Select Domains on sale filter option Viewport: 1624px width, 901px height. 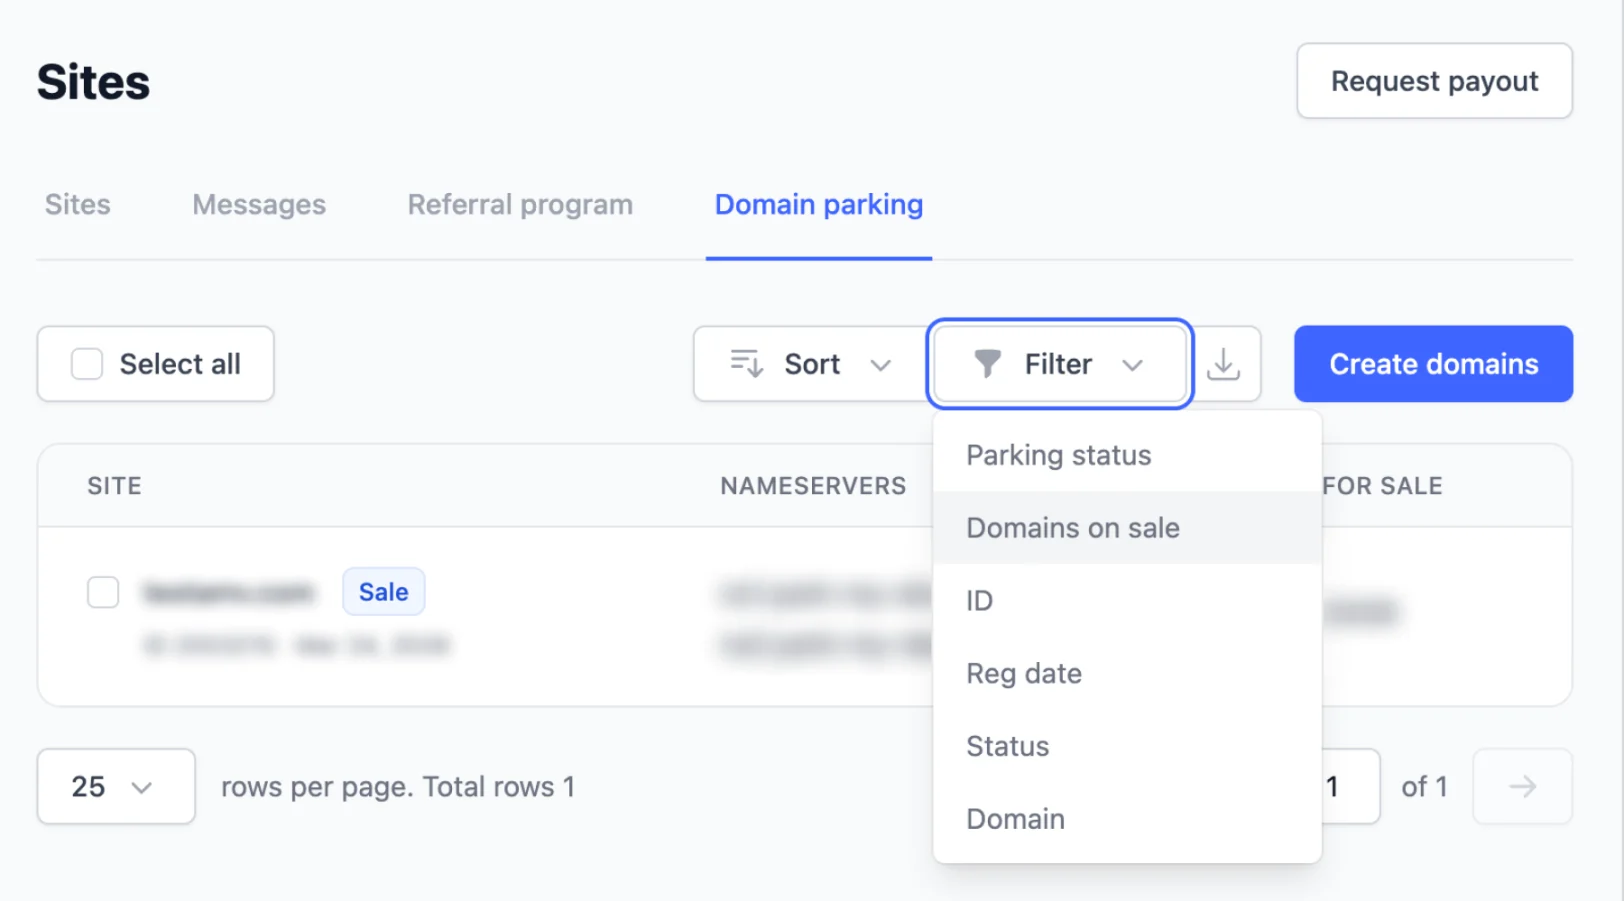pyautogui.click(x=1072, y=528)
